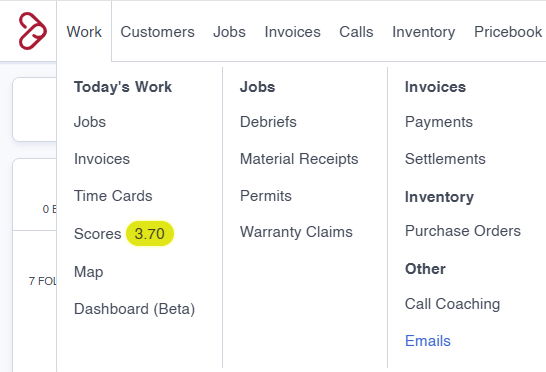Open the Pricebook navigation item
Screen dimensions: 546x372
pyautogui.click(x=508, y=32)
